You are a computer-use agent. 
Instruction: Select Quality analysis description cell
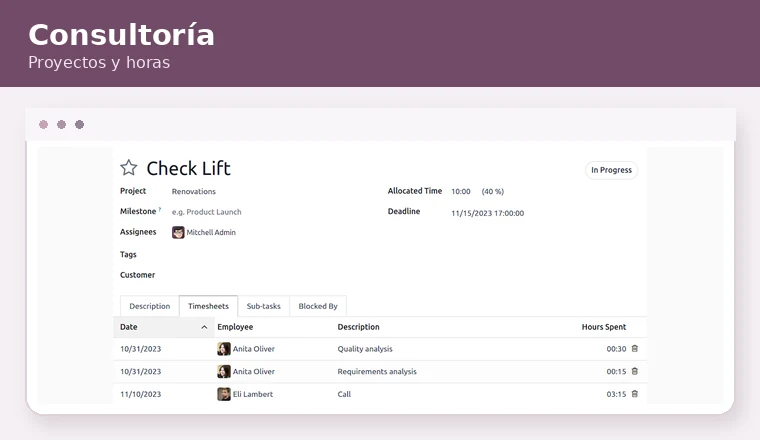point(365,349)
